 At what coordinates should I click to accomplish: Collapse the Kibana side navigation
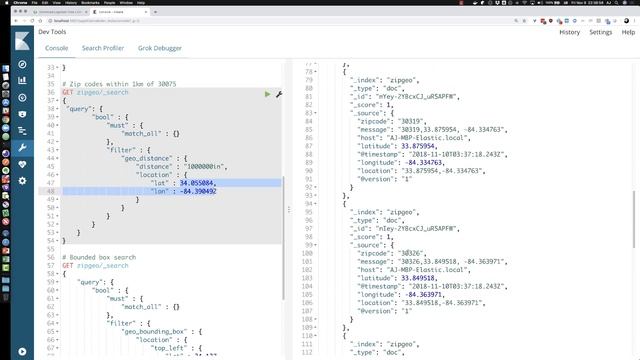click(22, 351)
